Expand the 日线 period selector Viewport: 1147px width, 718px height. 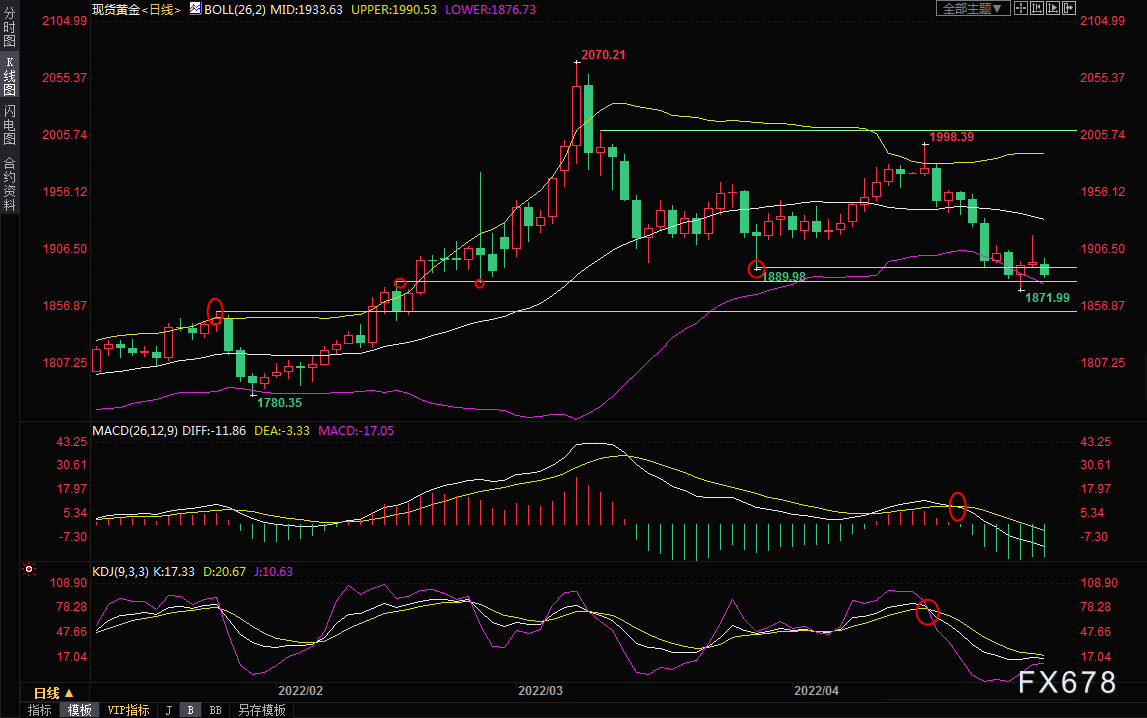(x=53, y=693)
